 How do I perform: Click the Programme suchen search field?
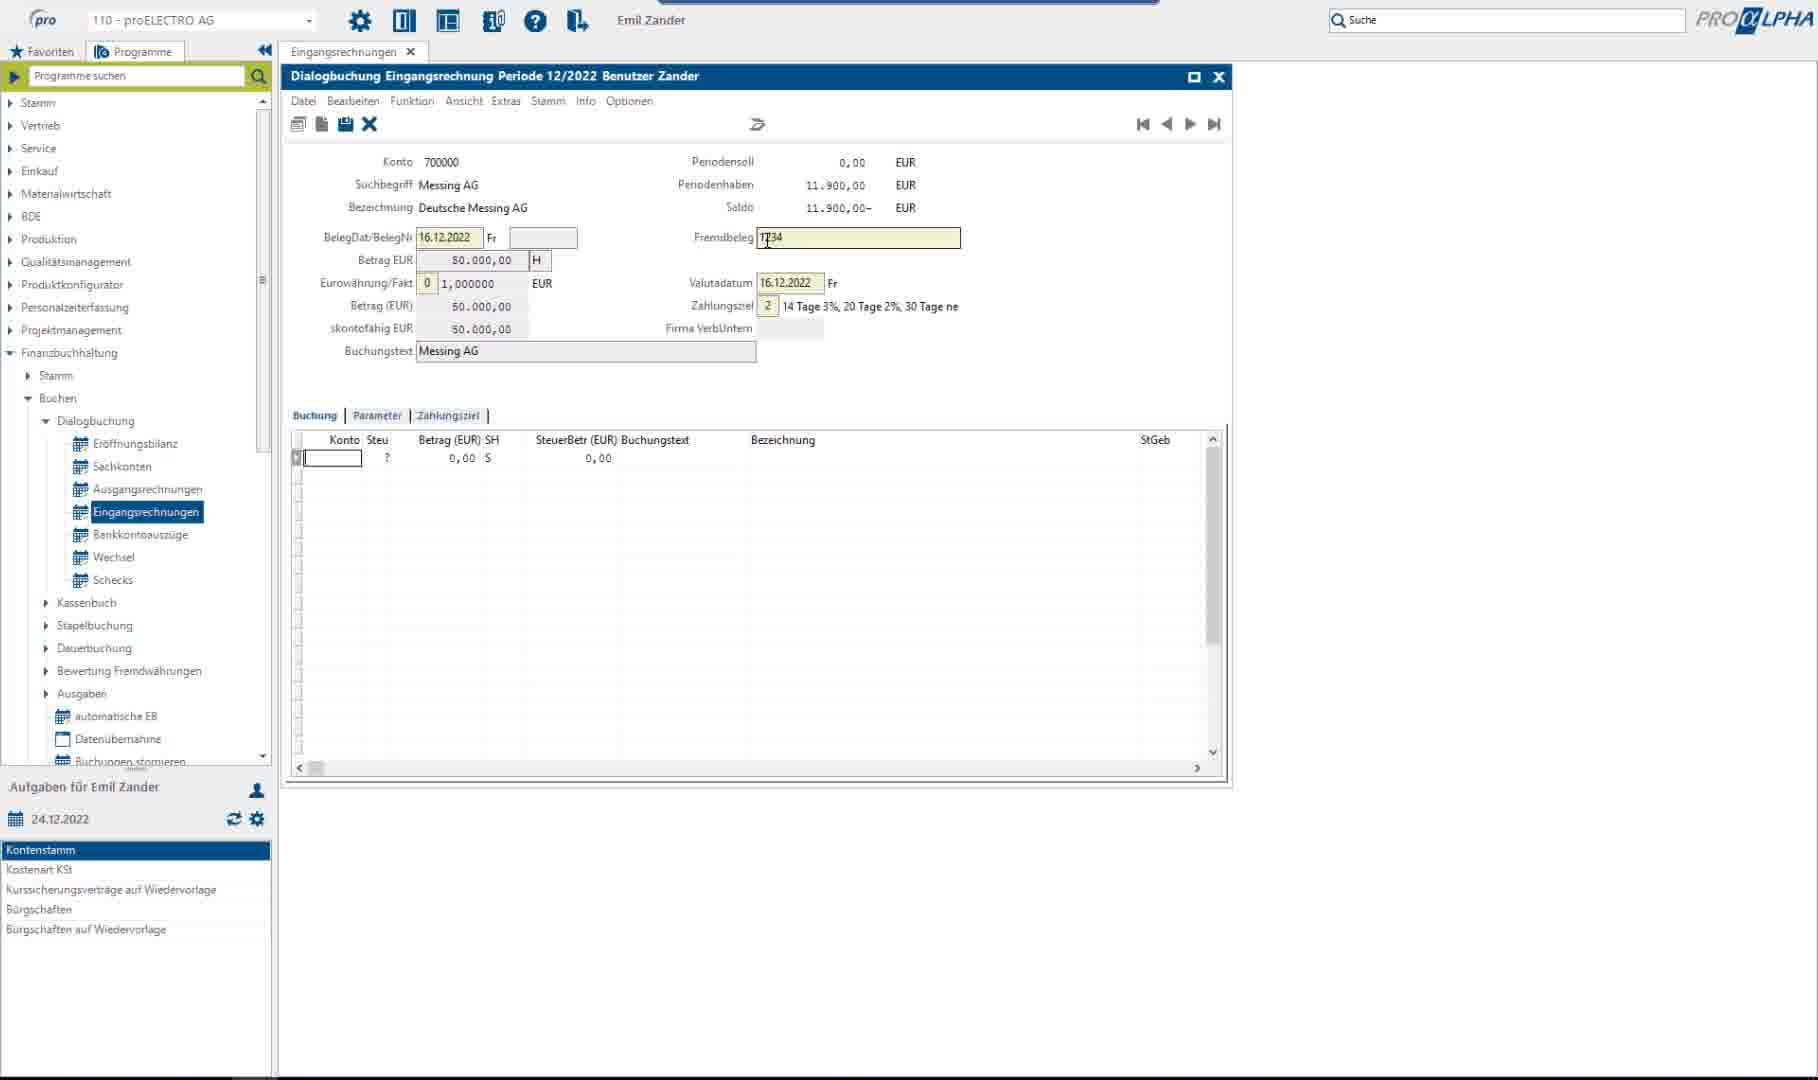136,76
